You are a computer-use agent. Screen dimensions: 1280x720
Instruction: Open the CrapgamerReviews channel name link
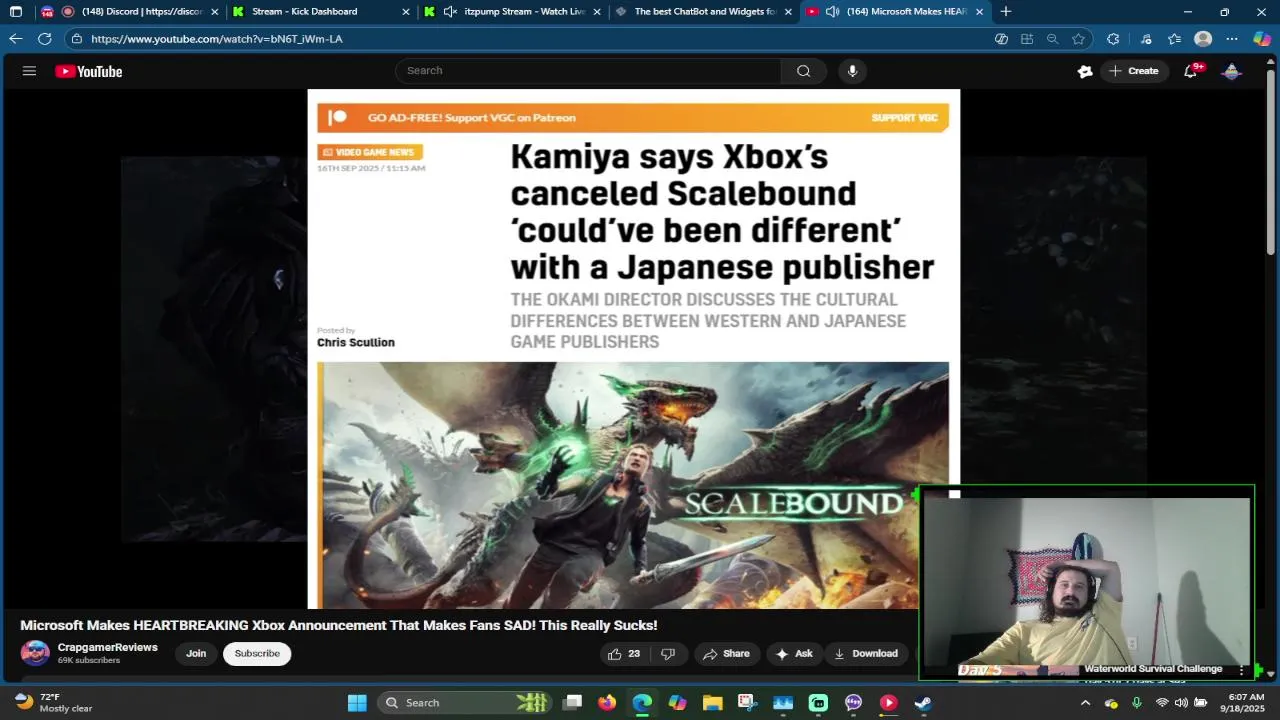point(108,647)
